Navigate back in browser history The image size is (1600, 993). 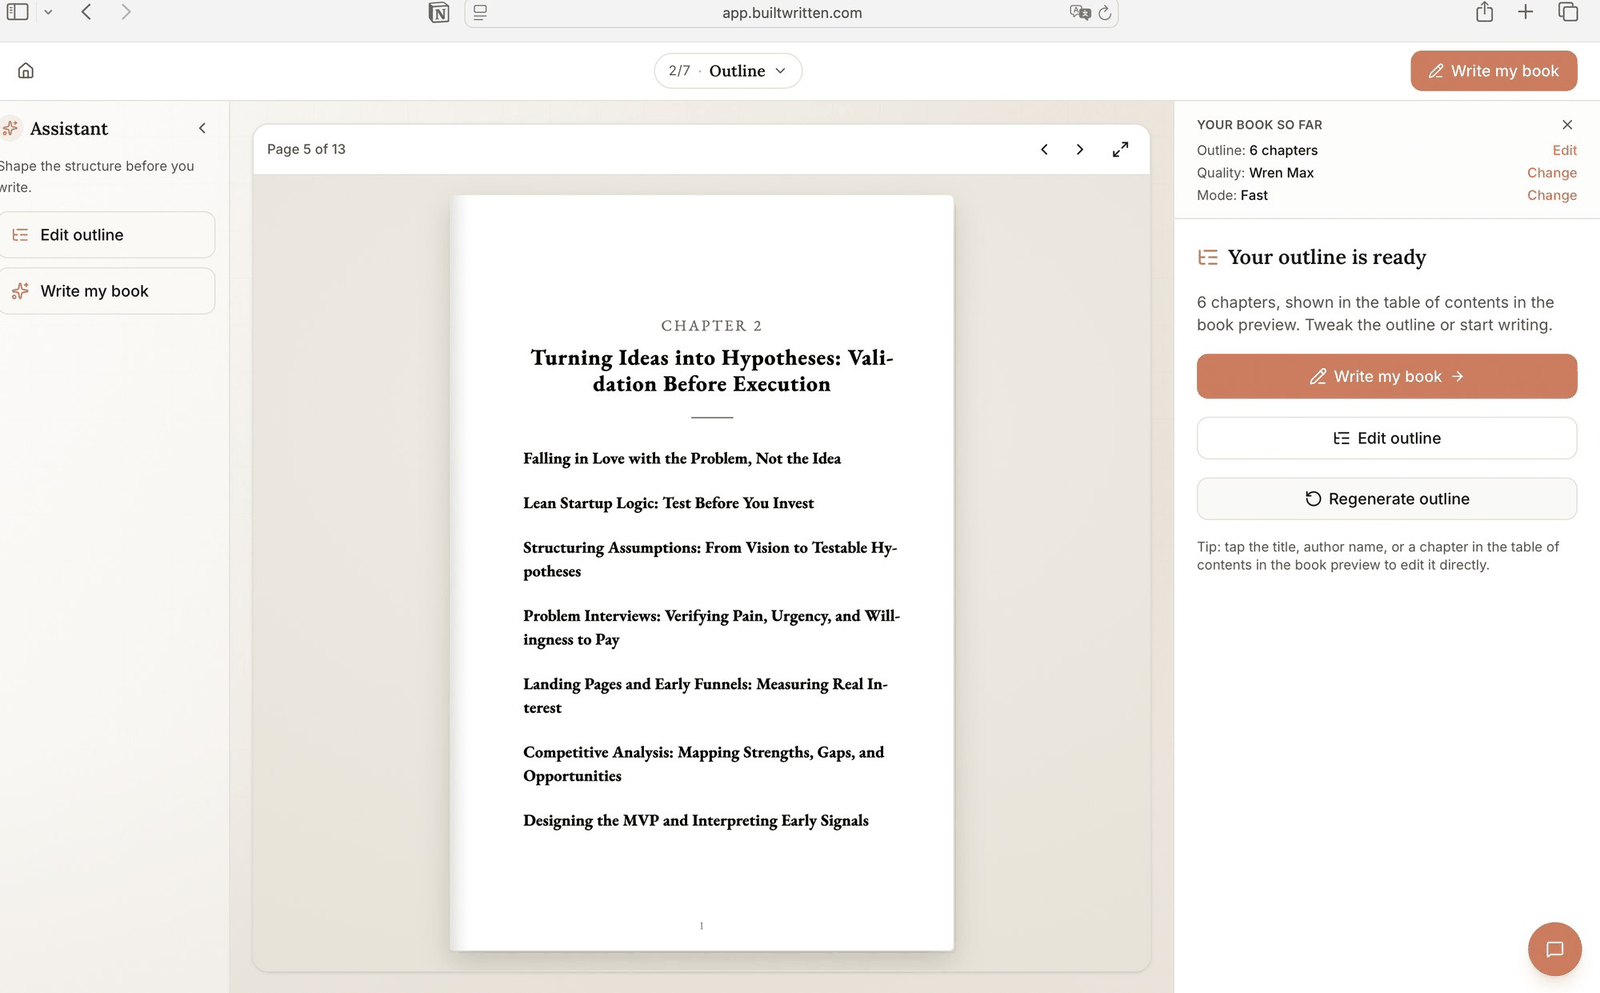87,12
